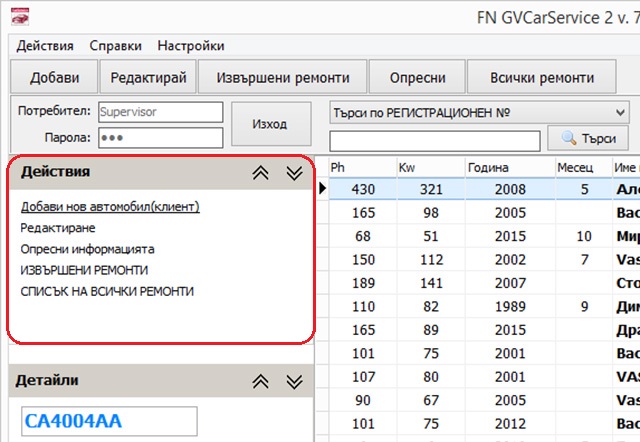The image size is (640, 442).
Task: Click the Опресни button
Action: [x=417, y=77]
